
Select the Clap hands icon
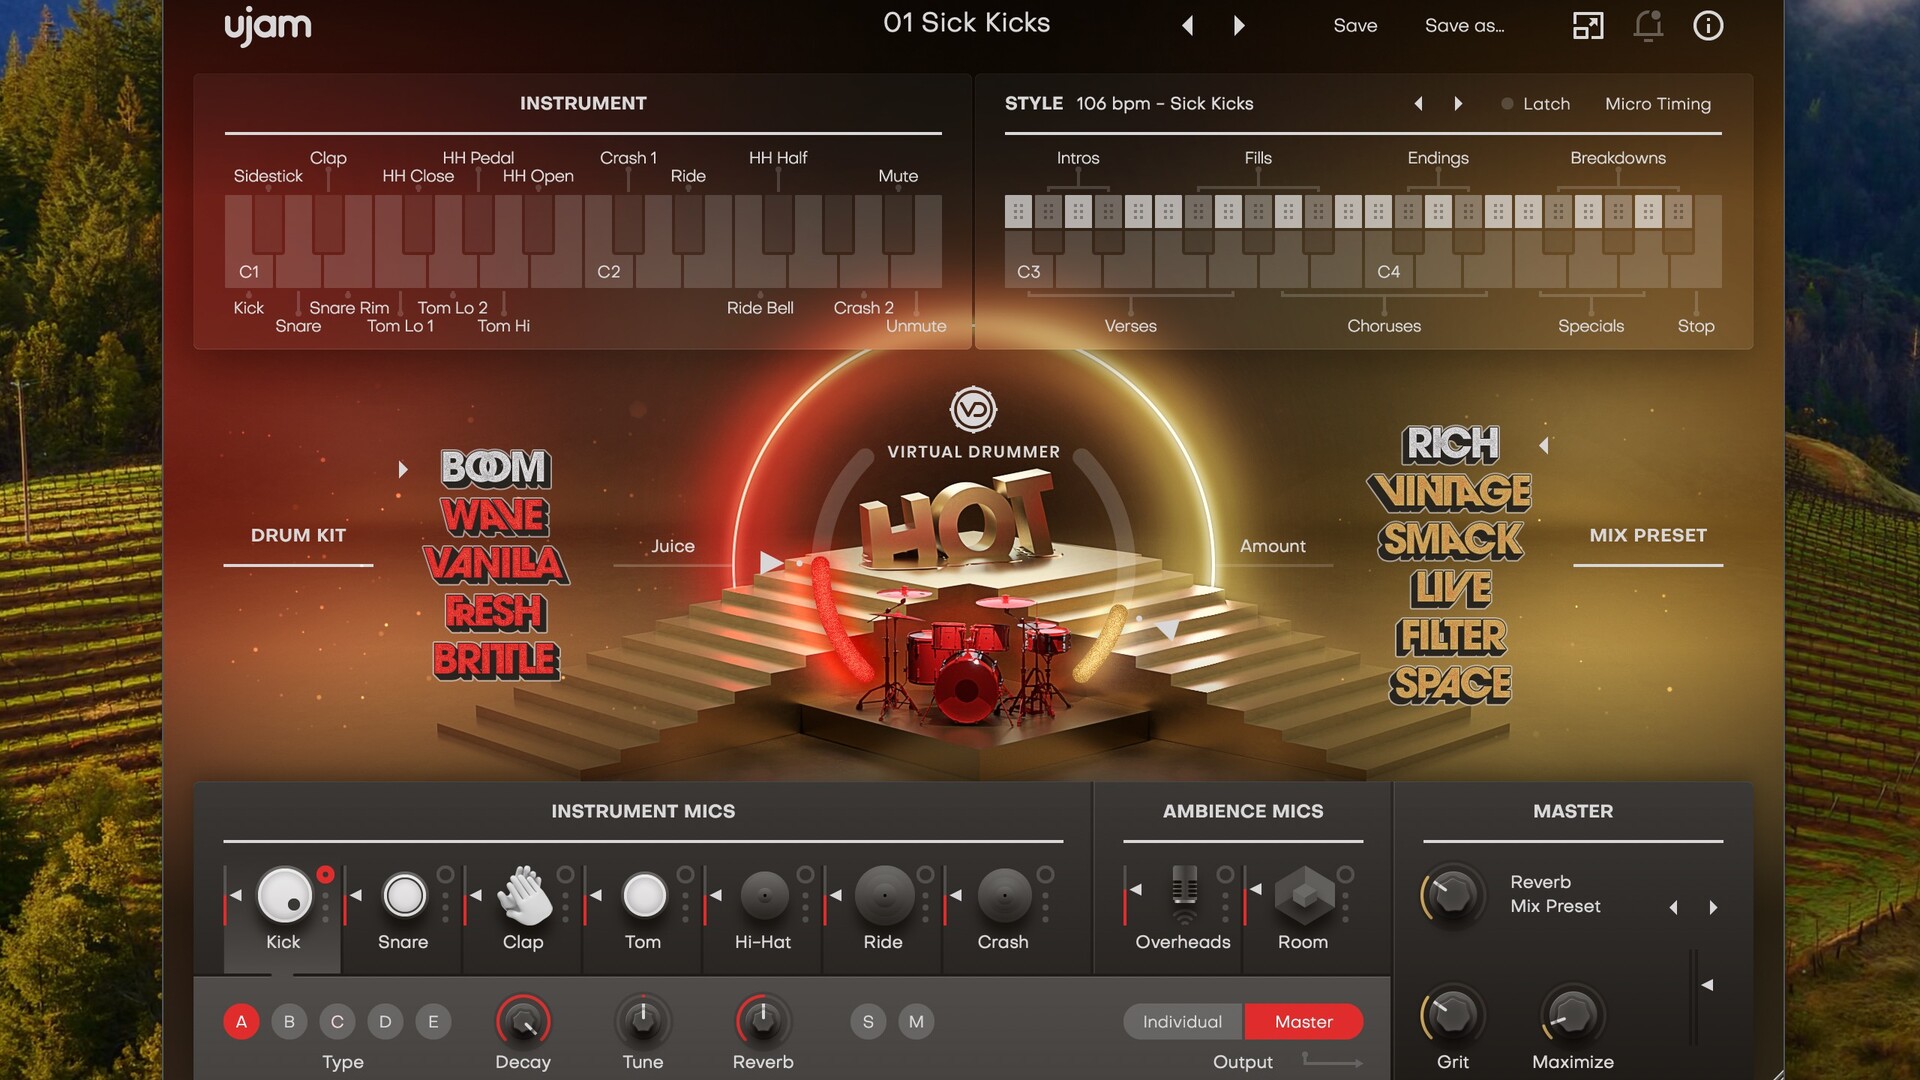pyautogui.click(x=524, y=895)
